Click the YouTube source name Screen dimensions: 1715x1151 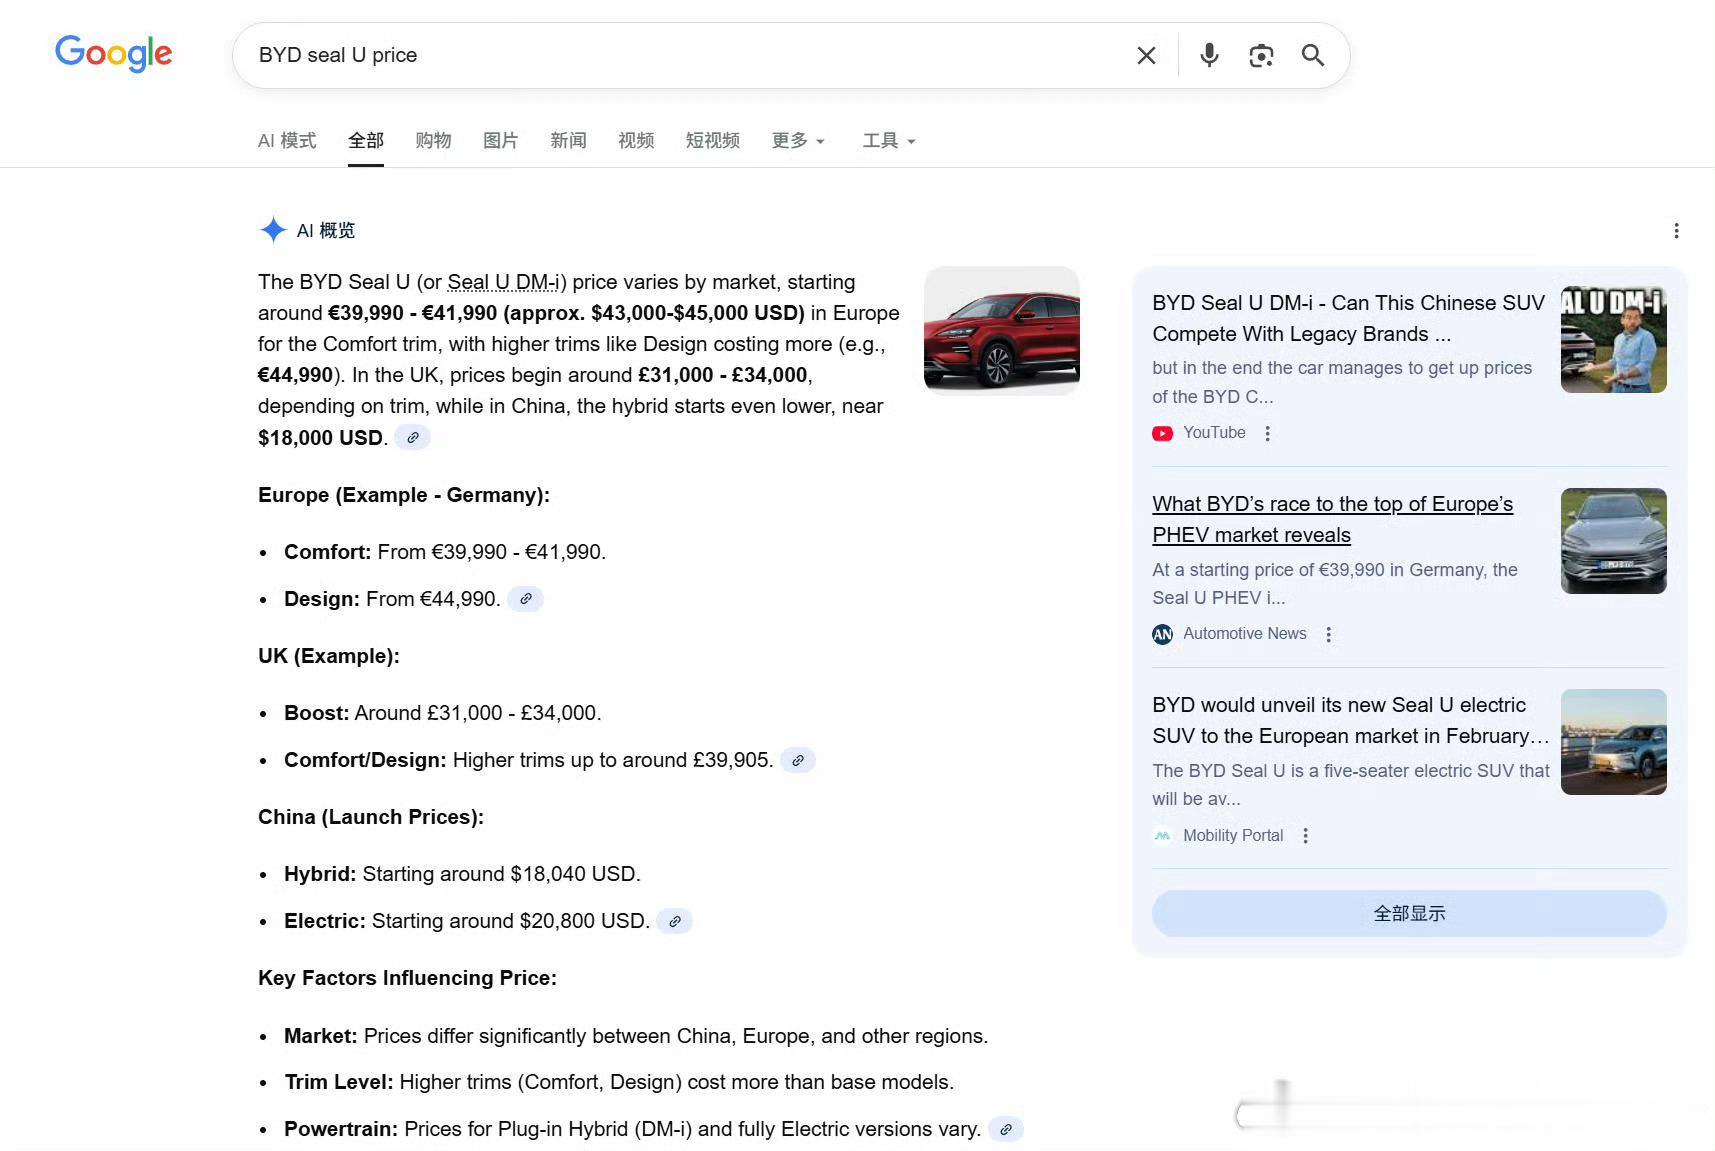click(1214, 433)
